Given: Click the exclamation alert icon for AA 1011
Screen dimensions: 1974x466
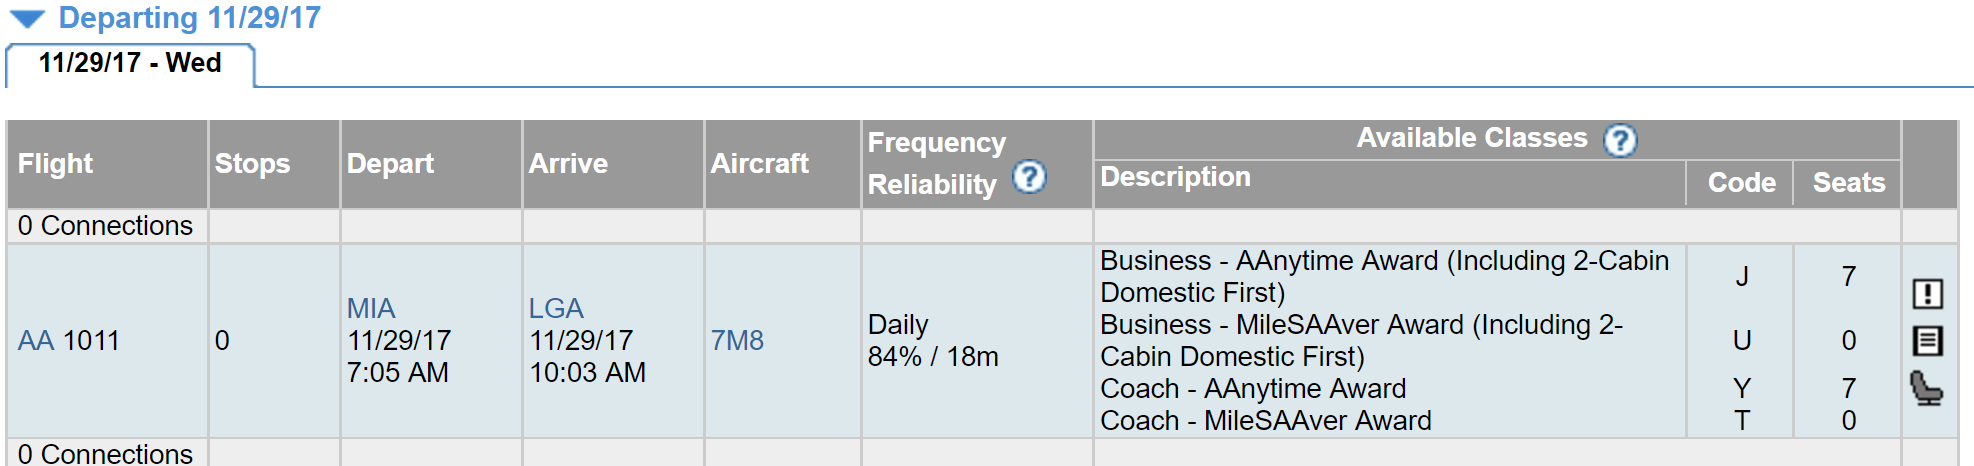Looking at the screenshot, I should (1927, 293).
